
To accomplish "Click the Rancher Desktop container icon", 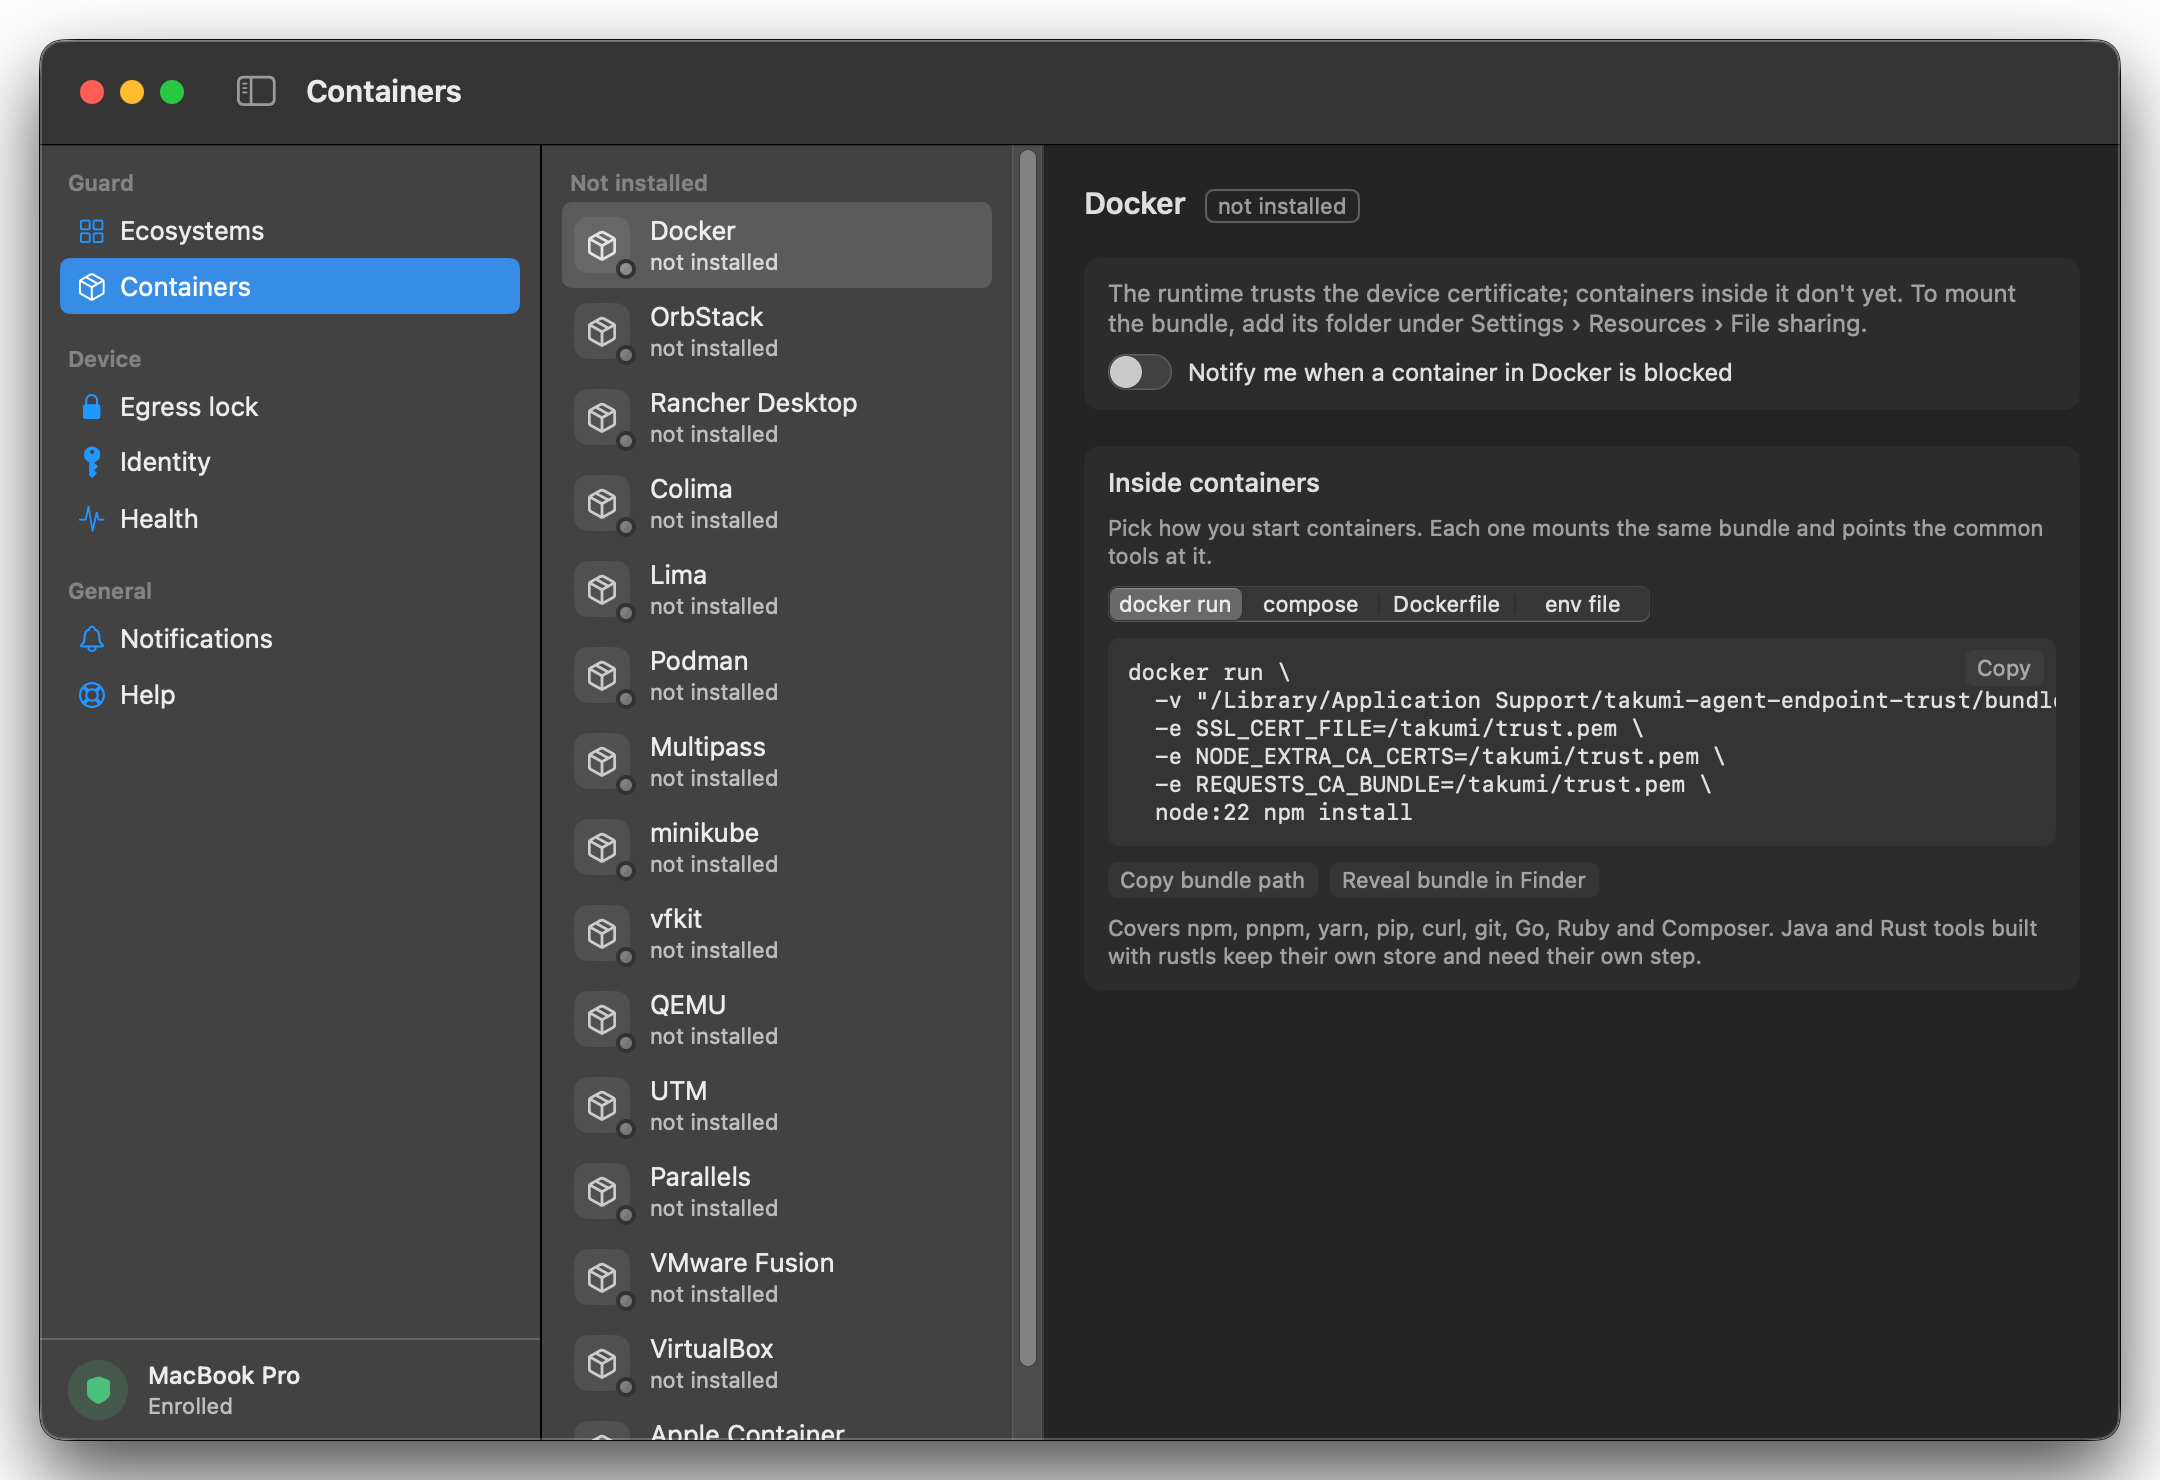I will click(x=602, y=418).
